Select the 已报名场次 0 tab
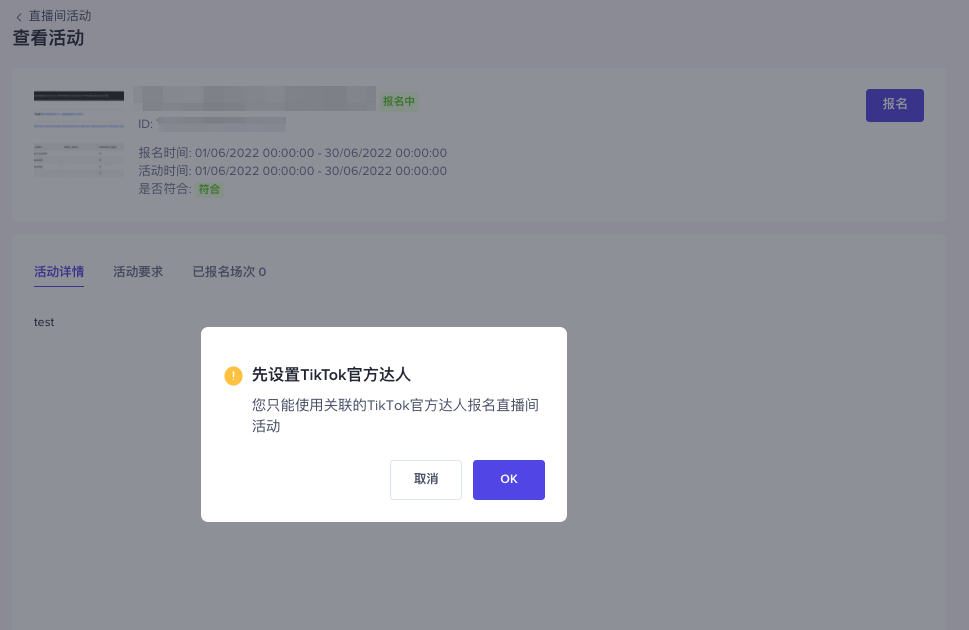 [x=229, y=272]
